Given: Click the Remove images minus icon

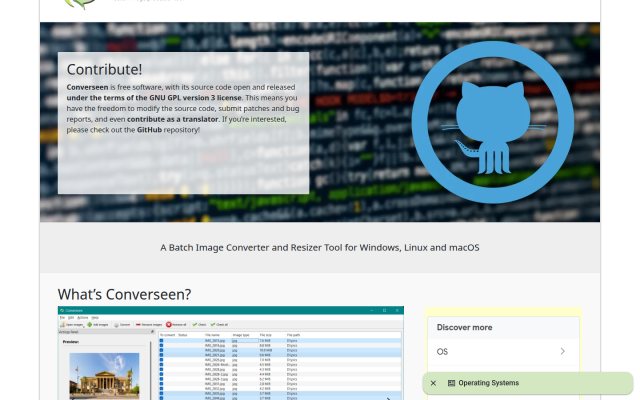Looking at the screenshot, I should point(138,325).
